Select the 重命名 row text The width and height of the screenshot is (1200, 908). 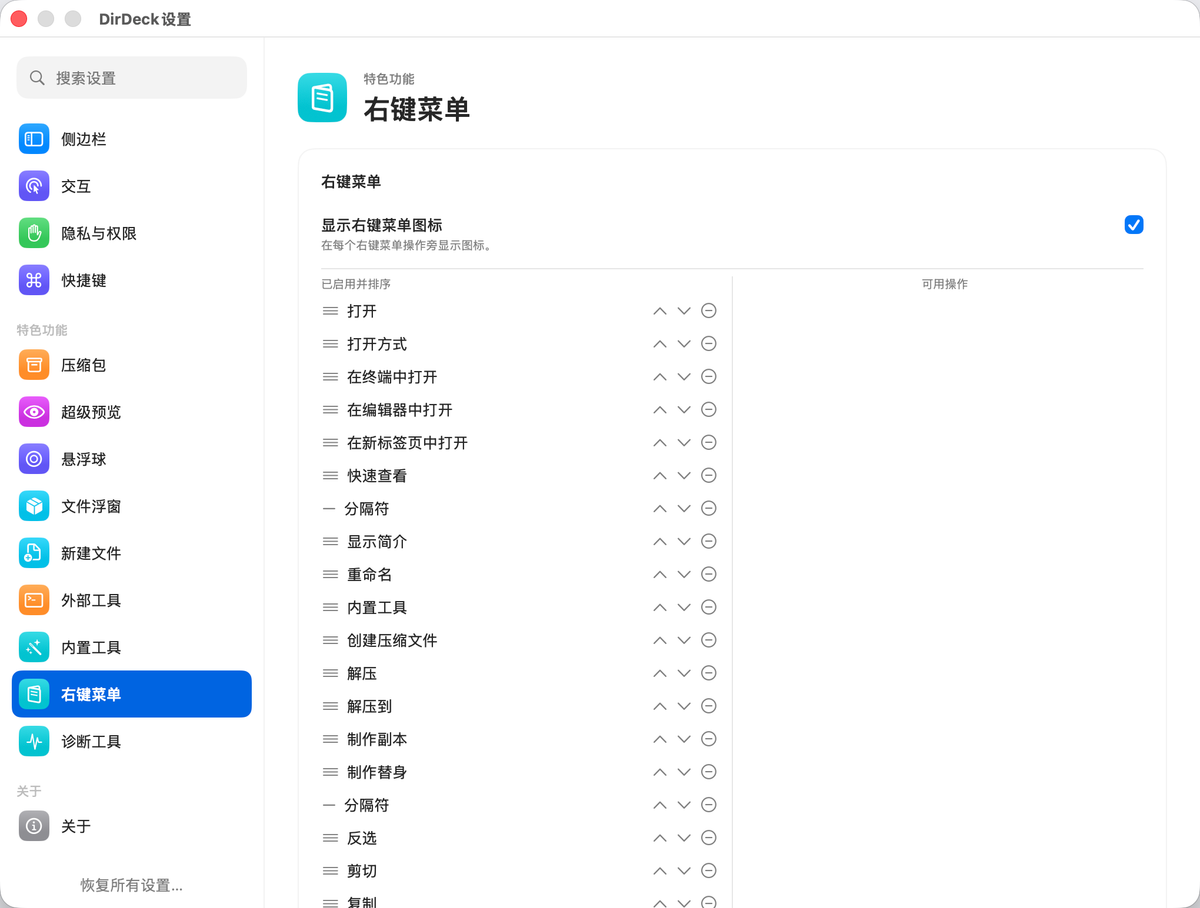[x=369, y=574]
